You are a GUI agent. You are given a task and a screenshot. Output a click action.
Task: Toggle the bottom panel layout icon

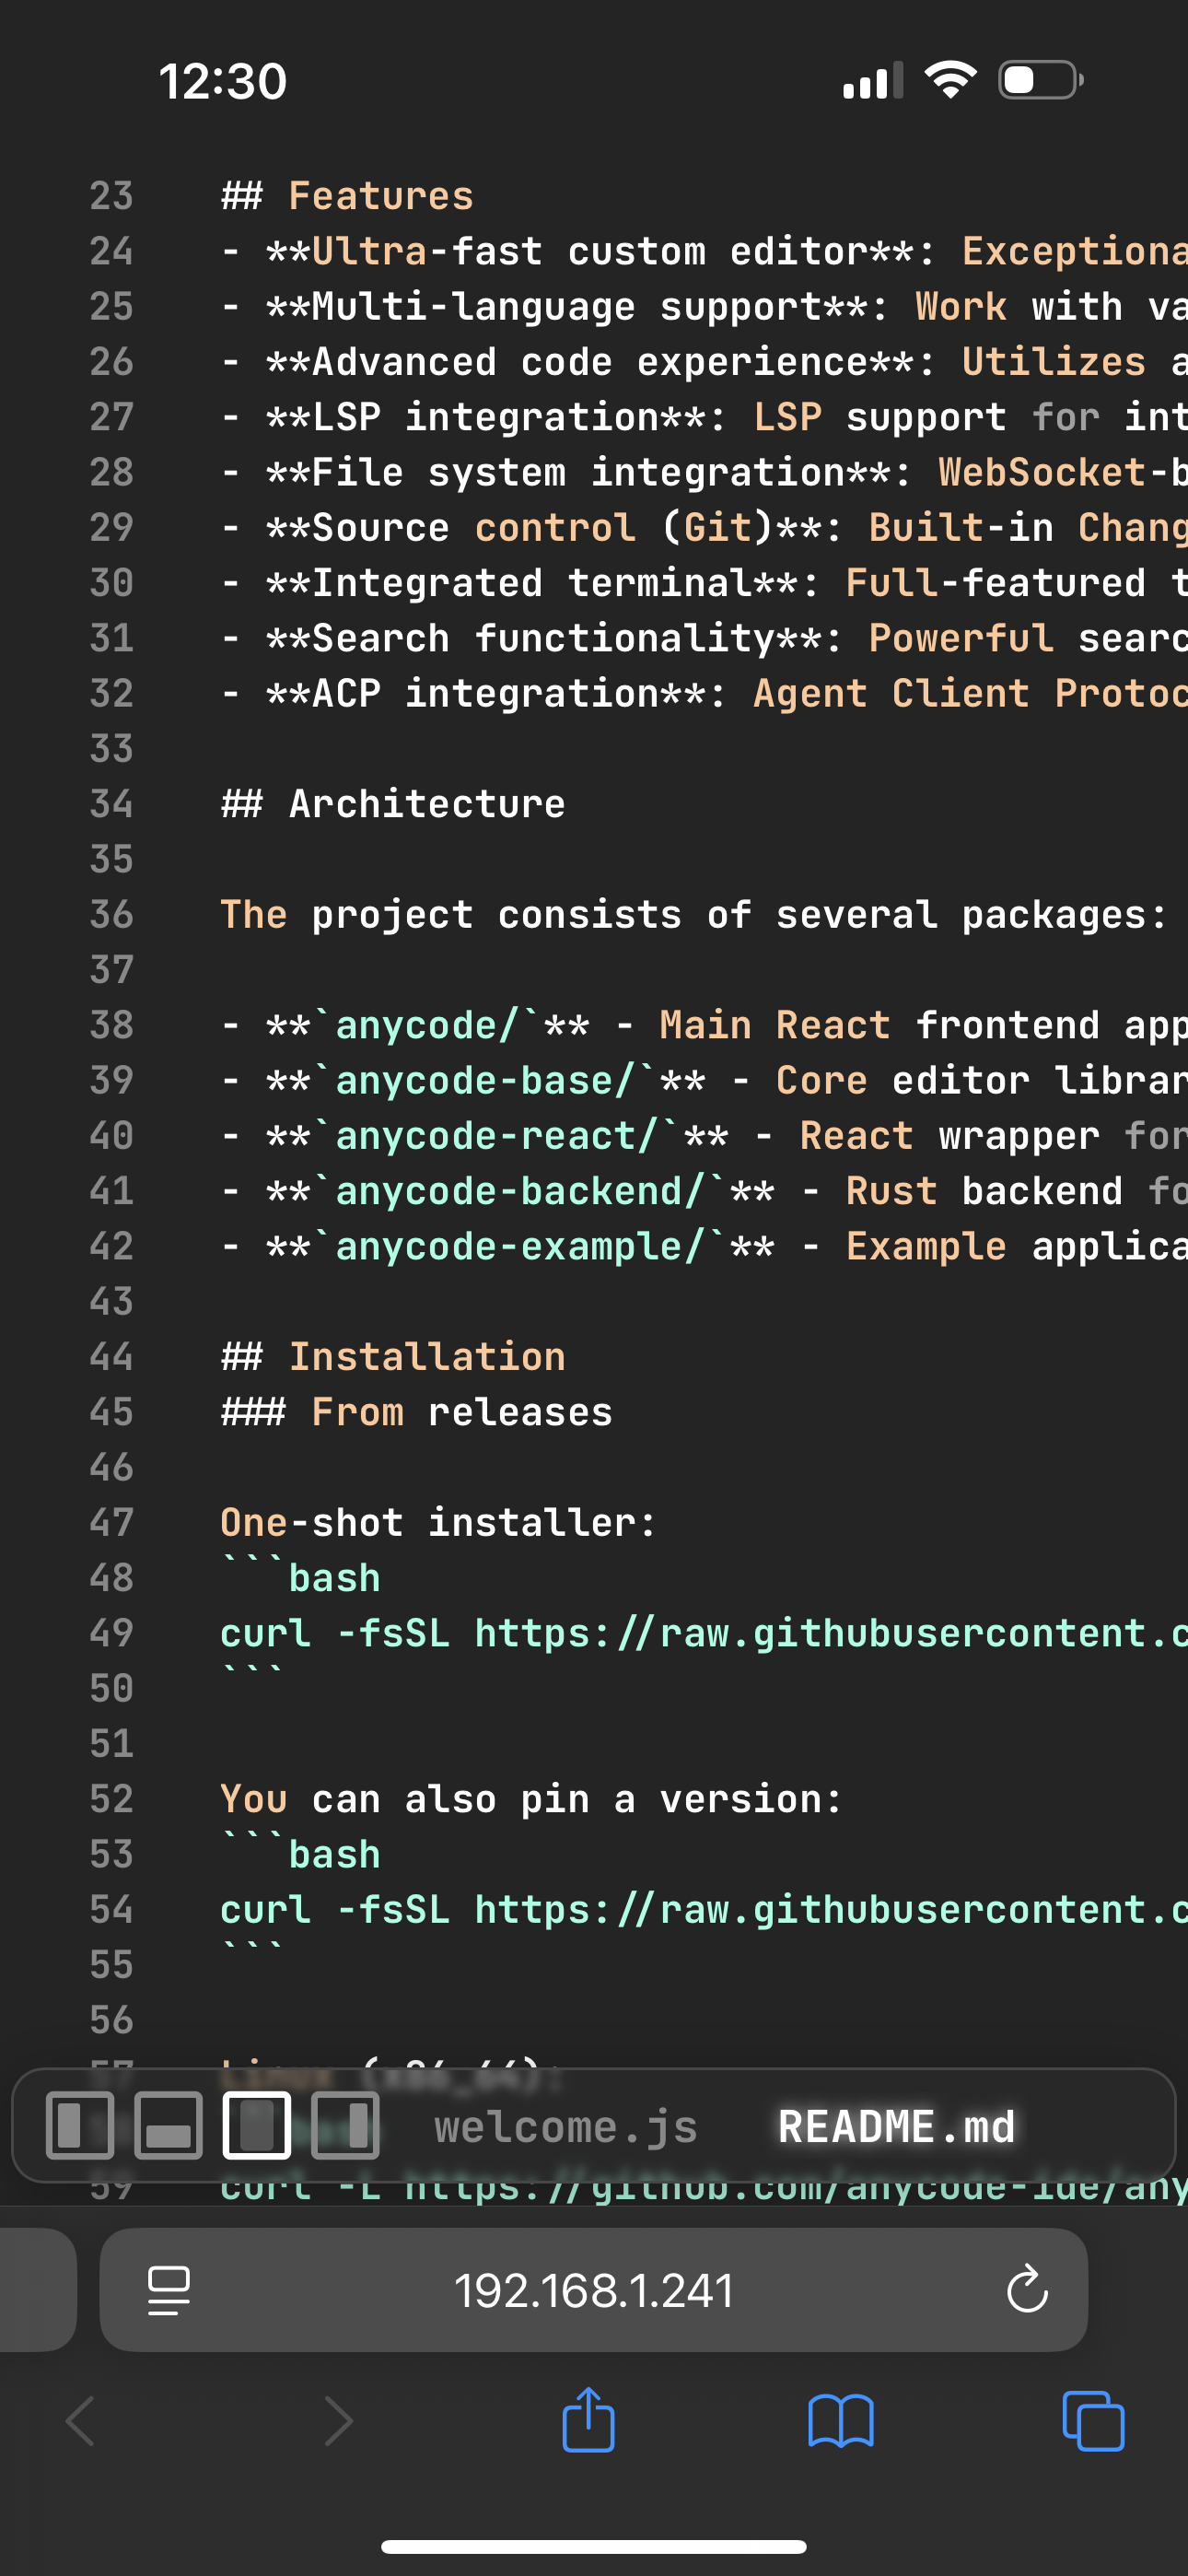click(x=168, y=2125)
